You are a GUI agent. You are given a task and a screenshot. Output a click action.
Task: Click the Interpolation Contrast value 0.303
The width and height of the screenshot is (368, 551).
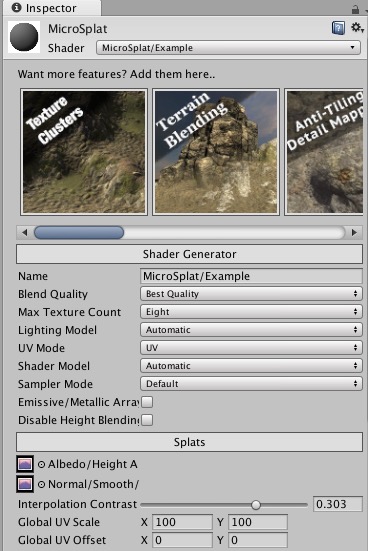pyautogui.click(x=338, y=504)
